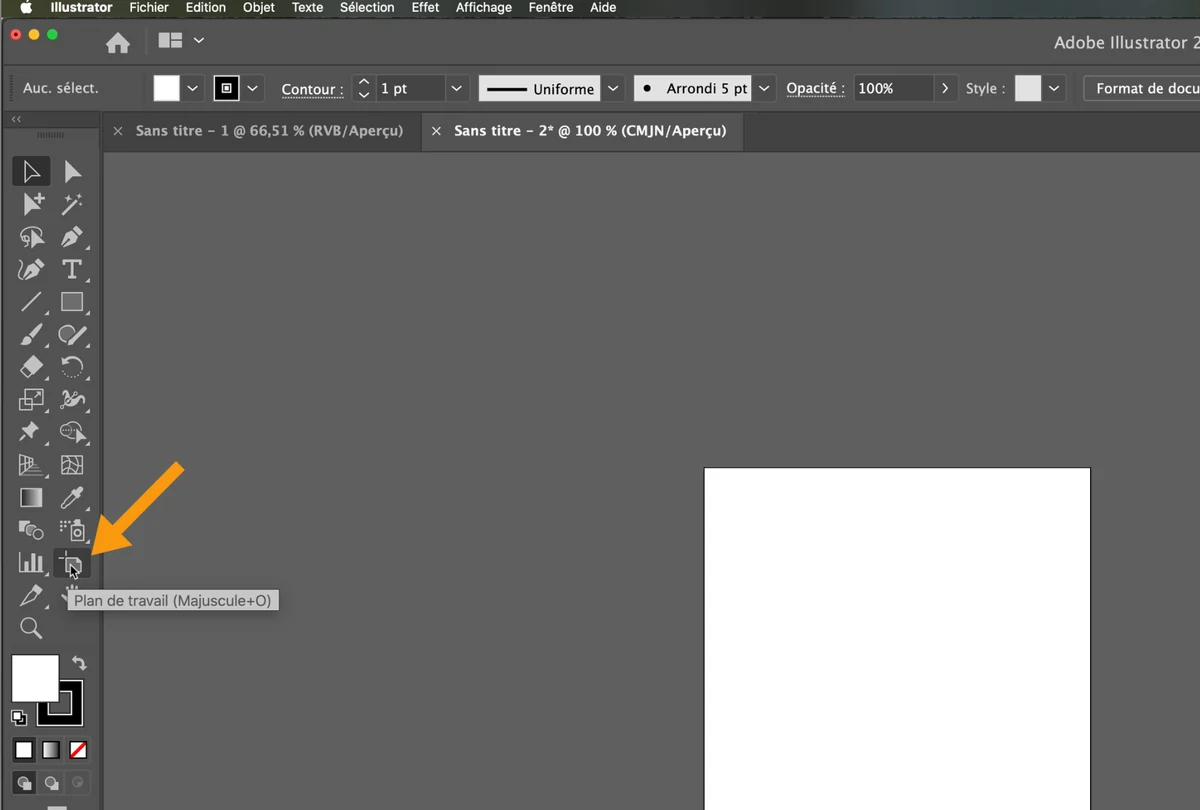
Task: Open the Affichage menu
Action: [x=484, y=7]
